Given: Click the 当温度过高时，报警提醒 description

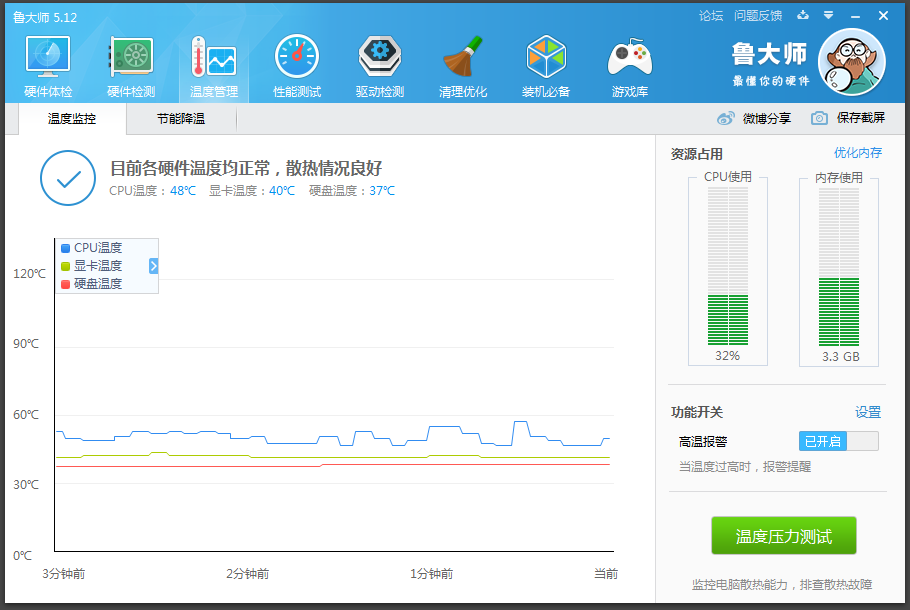Looking at the screenshot, I should pos(745,467).
